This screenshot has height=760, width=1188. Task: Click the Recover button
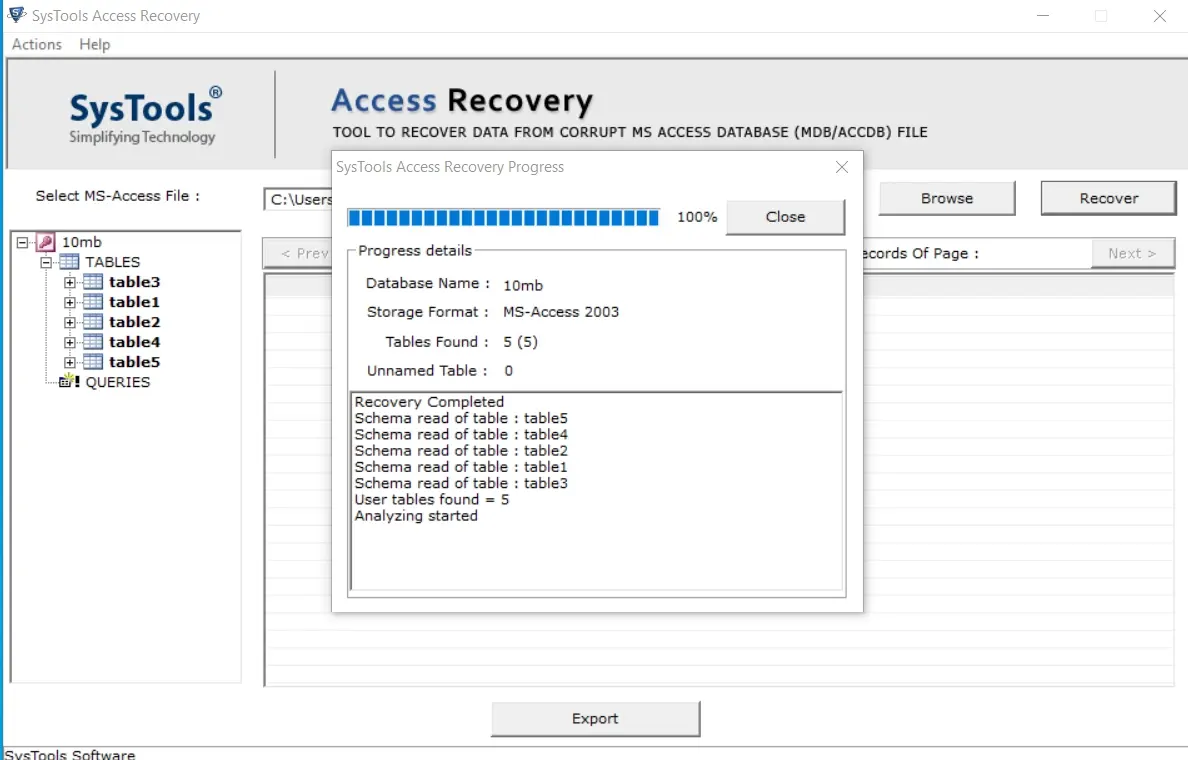[x=1108, y=198]
